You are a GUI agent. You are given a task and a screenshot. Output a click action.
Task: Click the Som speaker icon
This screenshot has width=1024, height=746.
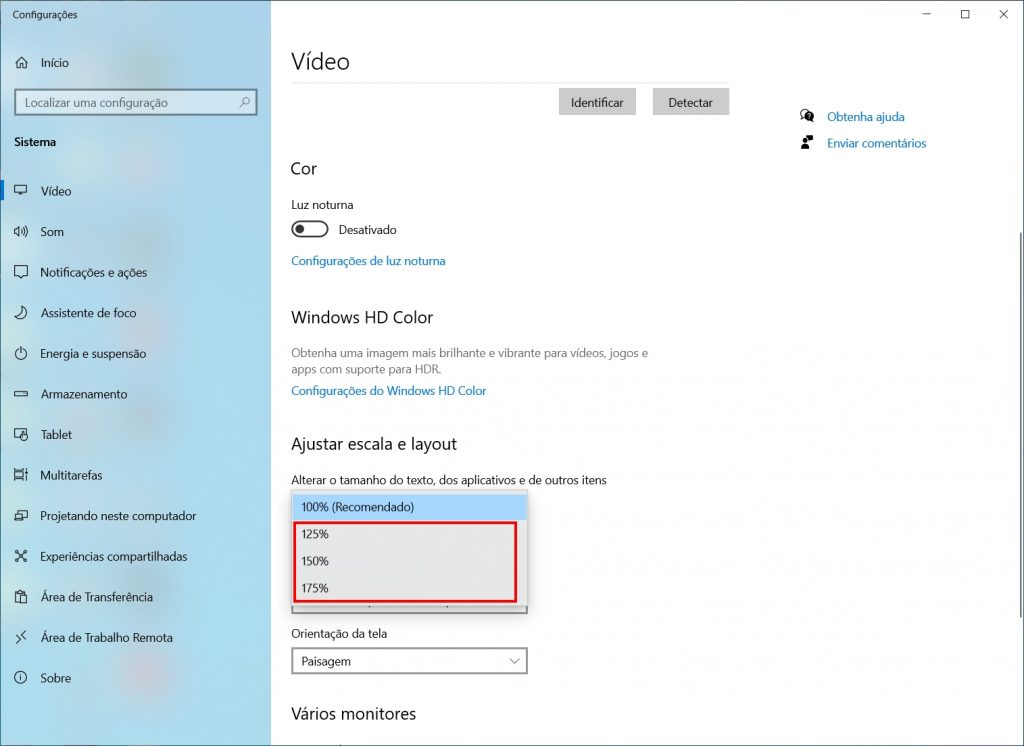click(x=21, y=231)
